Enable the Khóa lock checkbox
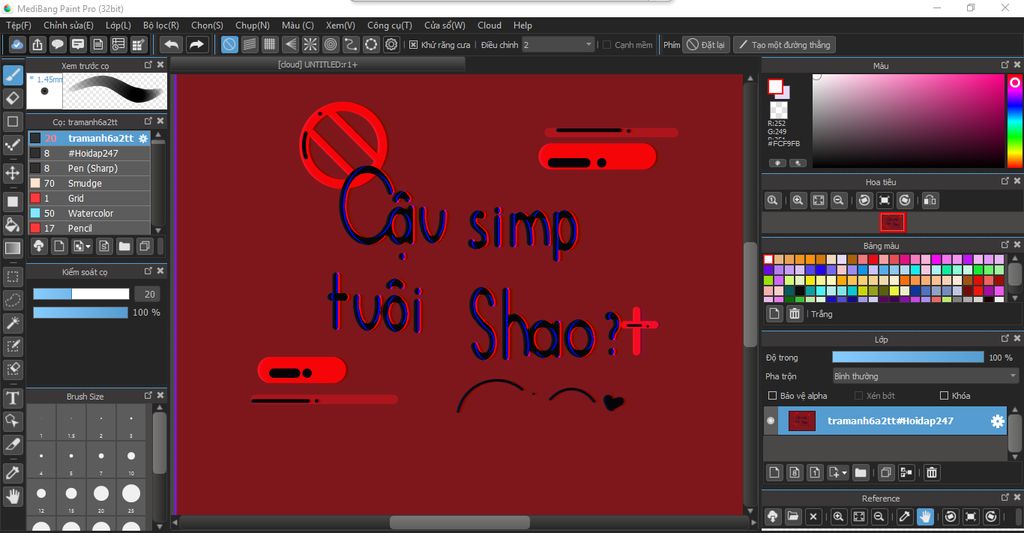 click(944, 396)
